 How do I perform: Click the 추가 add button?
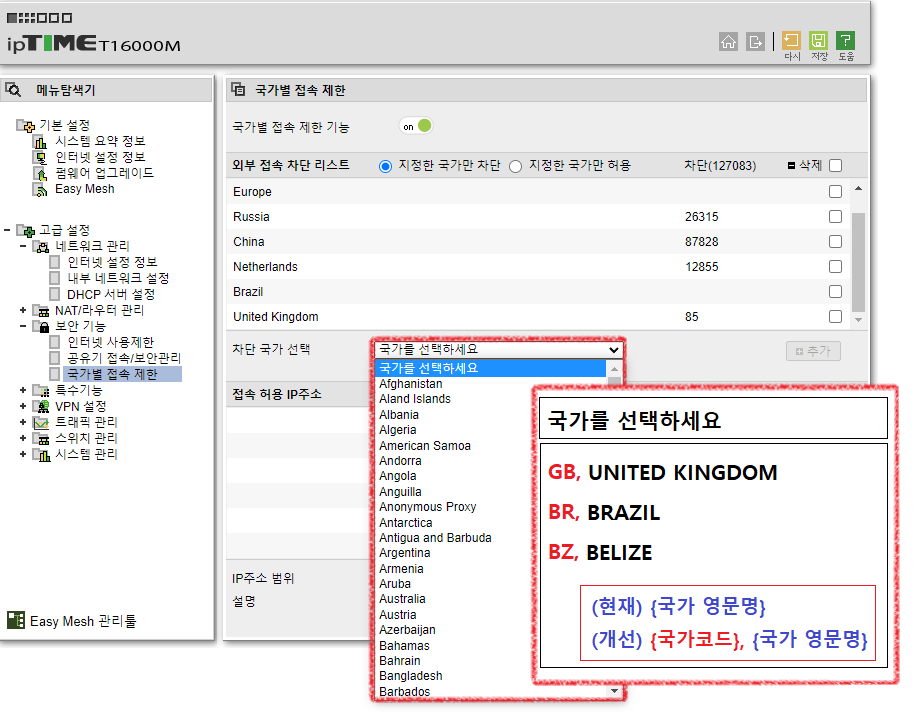[813, 351]
